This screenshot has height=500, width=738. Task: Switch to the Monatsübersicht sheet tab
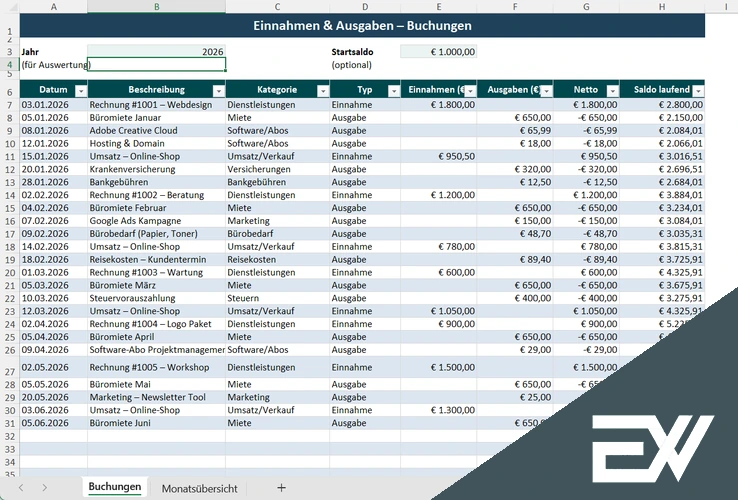199,488
